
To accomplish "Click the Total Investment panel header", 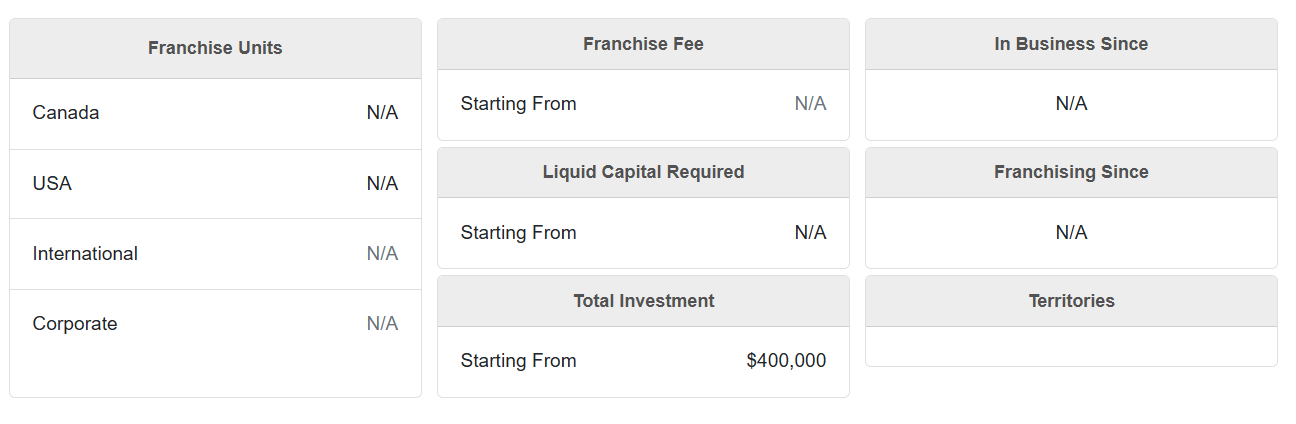I will point(643,301).
